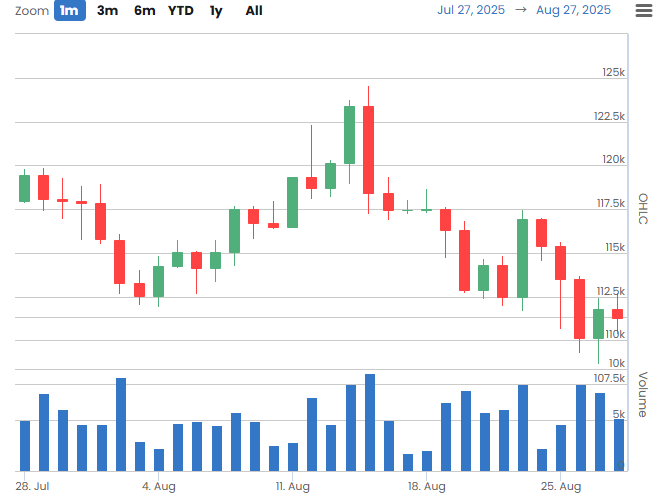Edit the Aug 27, 2025 end date
657x497 pixels.
[573, 10]
